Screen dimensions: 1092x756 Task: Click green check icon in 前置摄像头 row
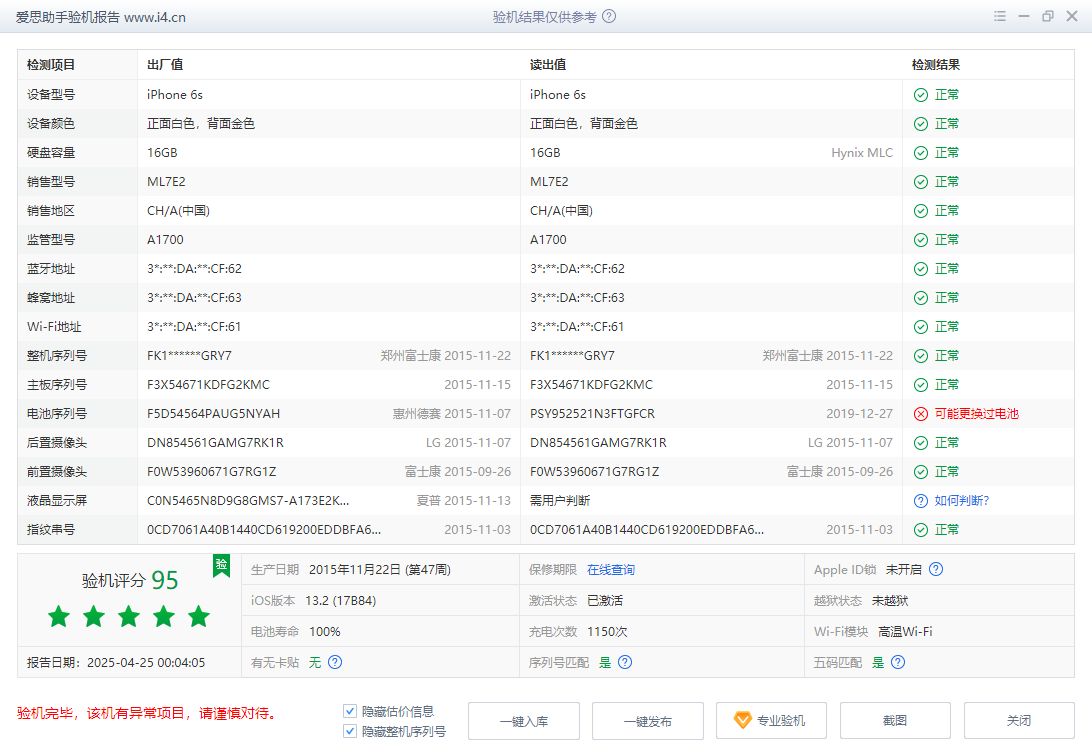(921, 472)
